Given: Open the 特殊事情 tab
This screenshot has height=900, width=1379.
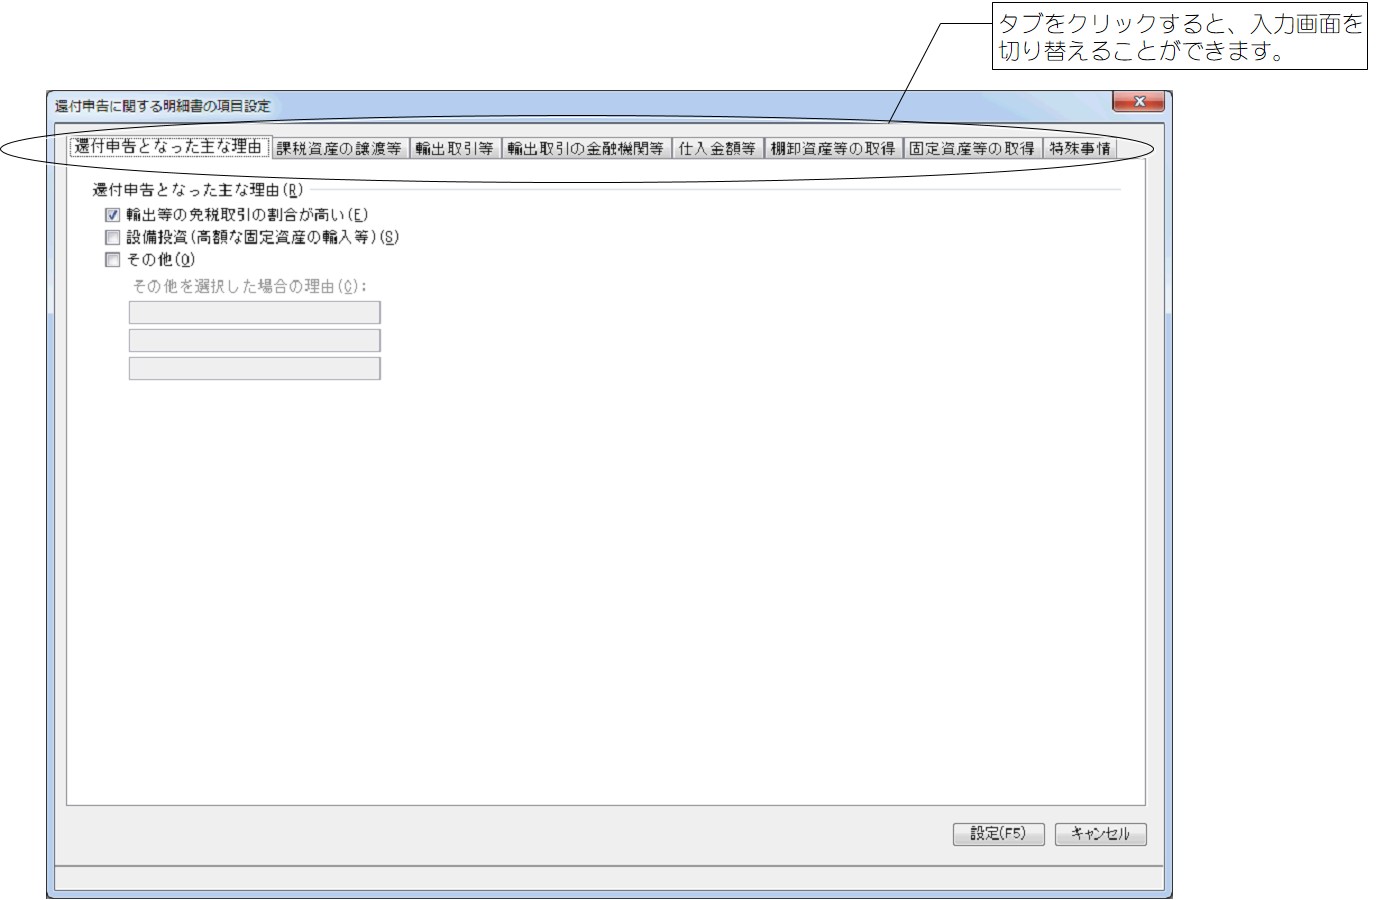Looking at the screenshot, I should [1079, 148].
